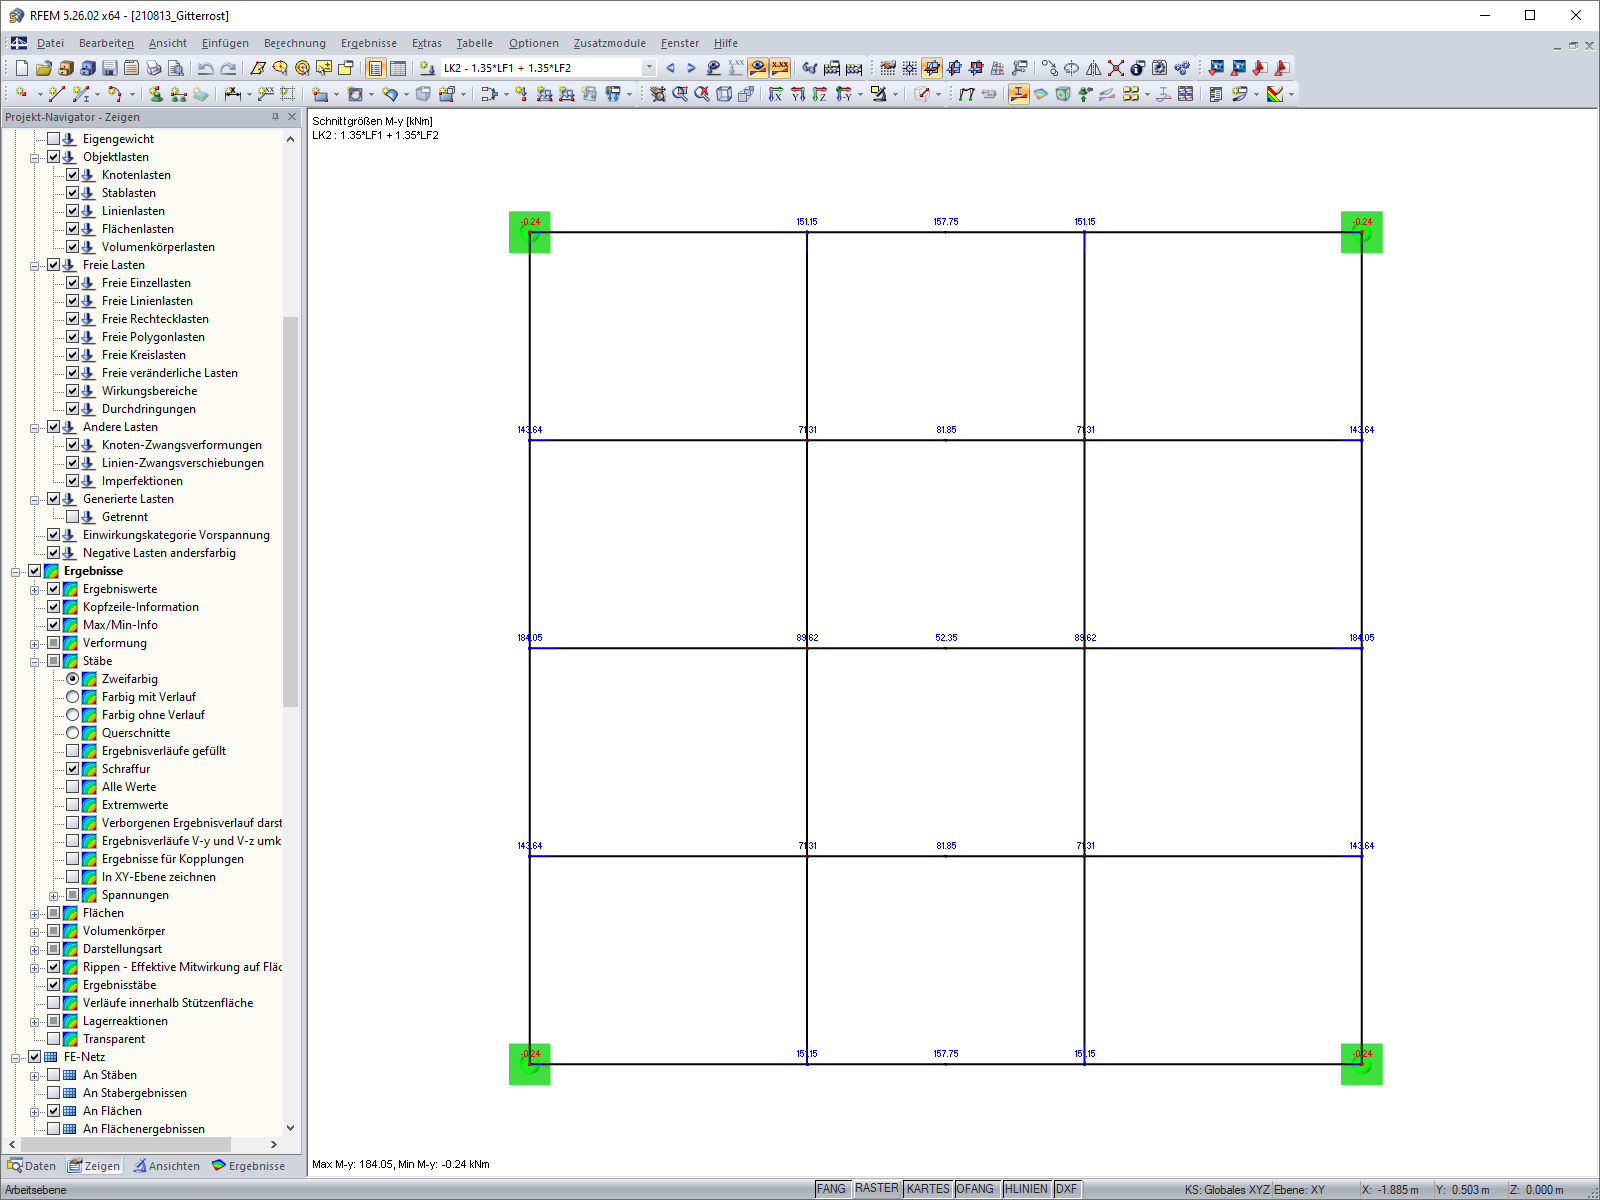
Task: Open the load case LK2 dropdown
Action: point(649,68)
